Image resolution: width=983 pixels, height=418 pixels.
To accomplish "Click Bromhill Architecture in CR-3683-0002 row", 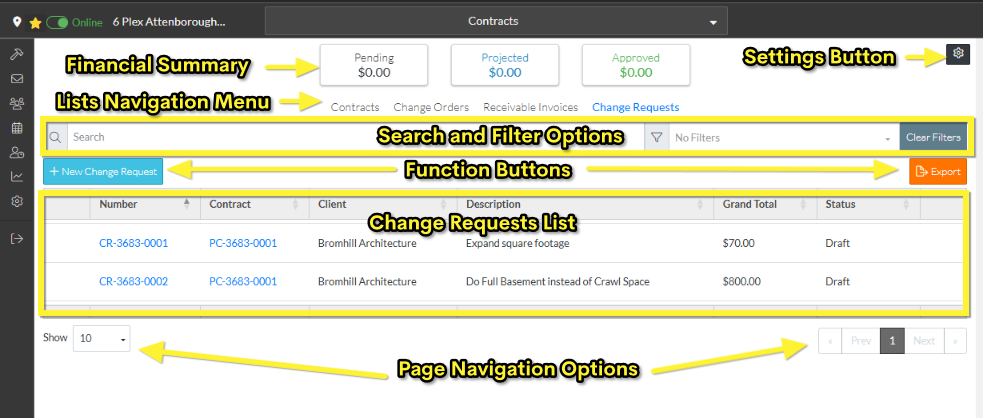I will (x=367, y=281).
